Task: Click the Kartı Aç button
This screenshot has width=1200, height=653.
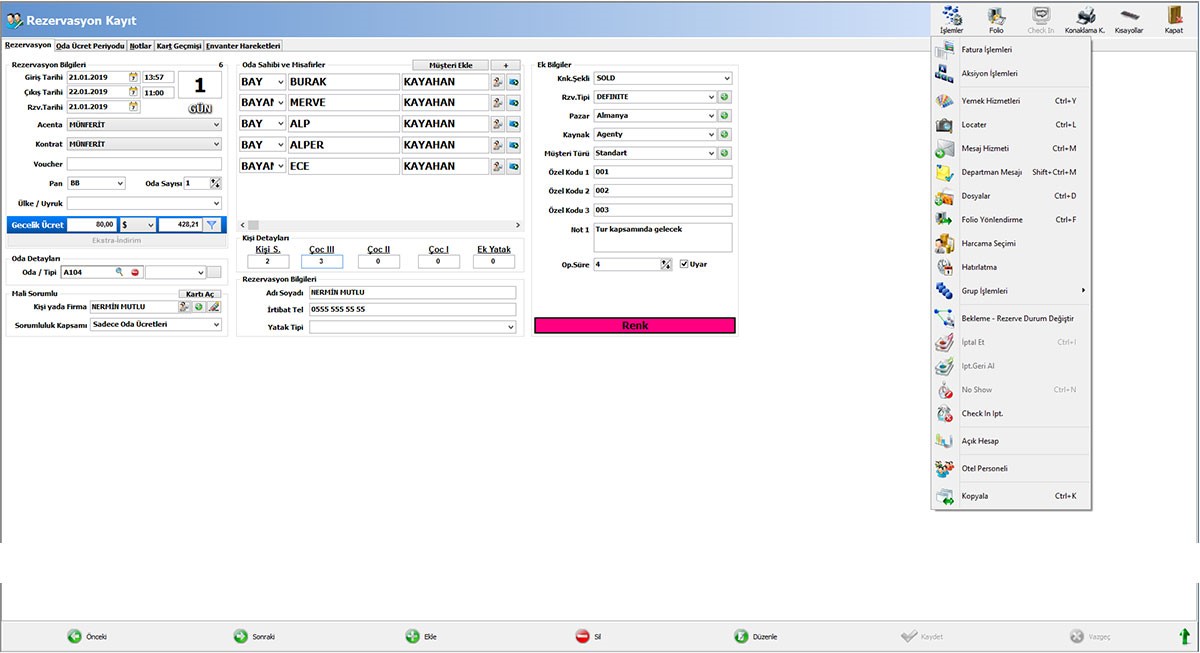Action: point(198,294)
